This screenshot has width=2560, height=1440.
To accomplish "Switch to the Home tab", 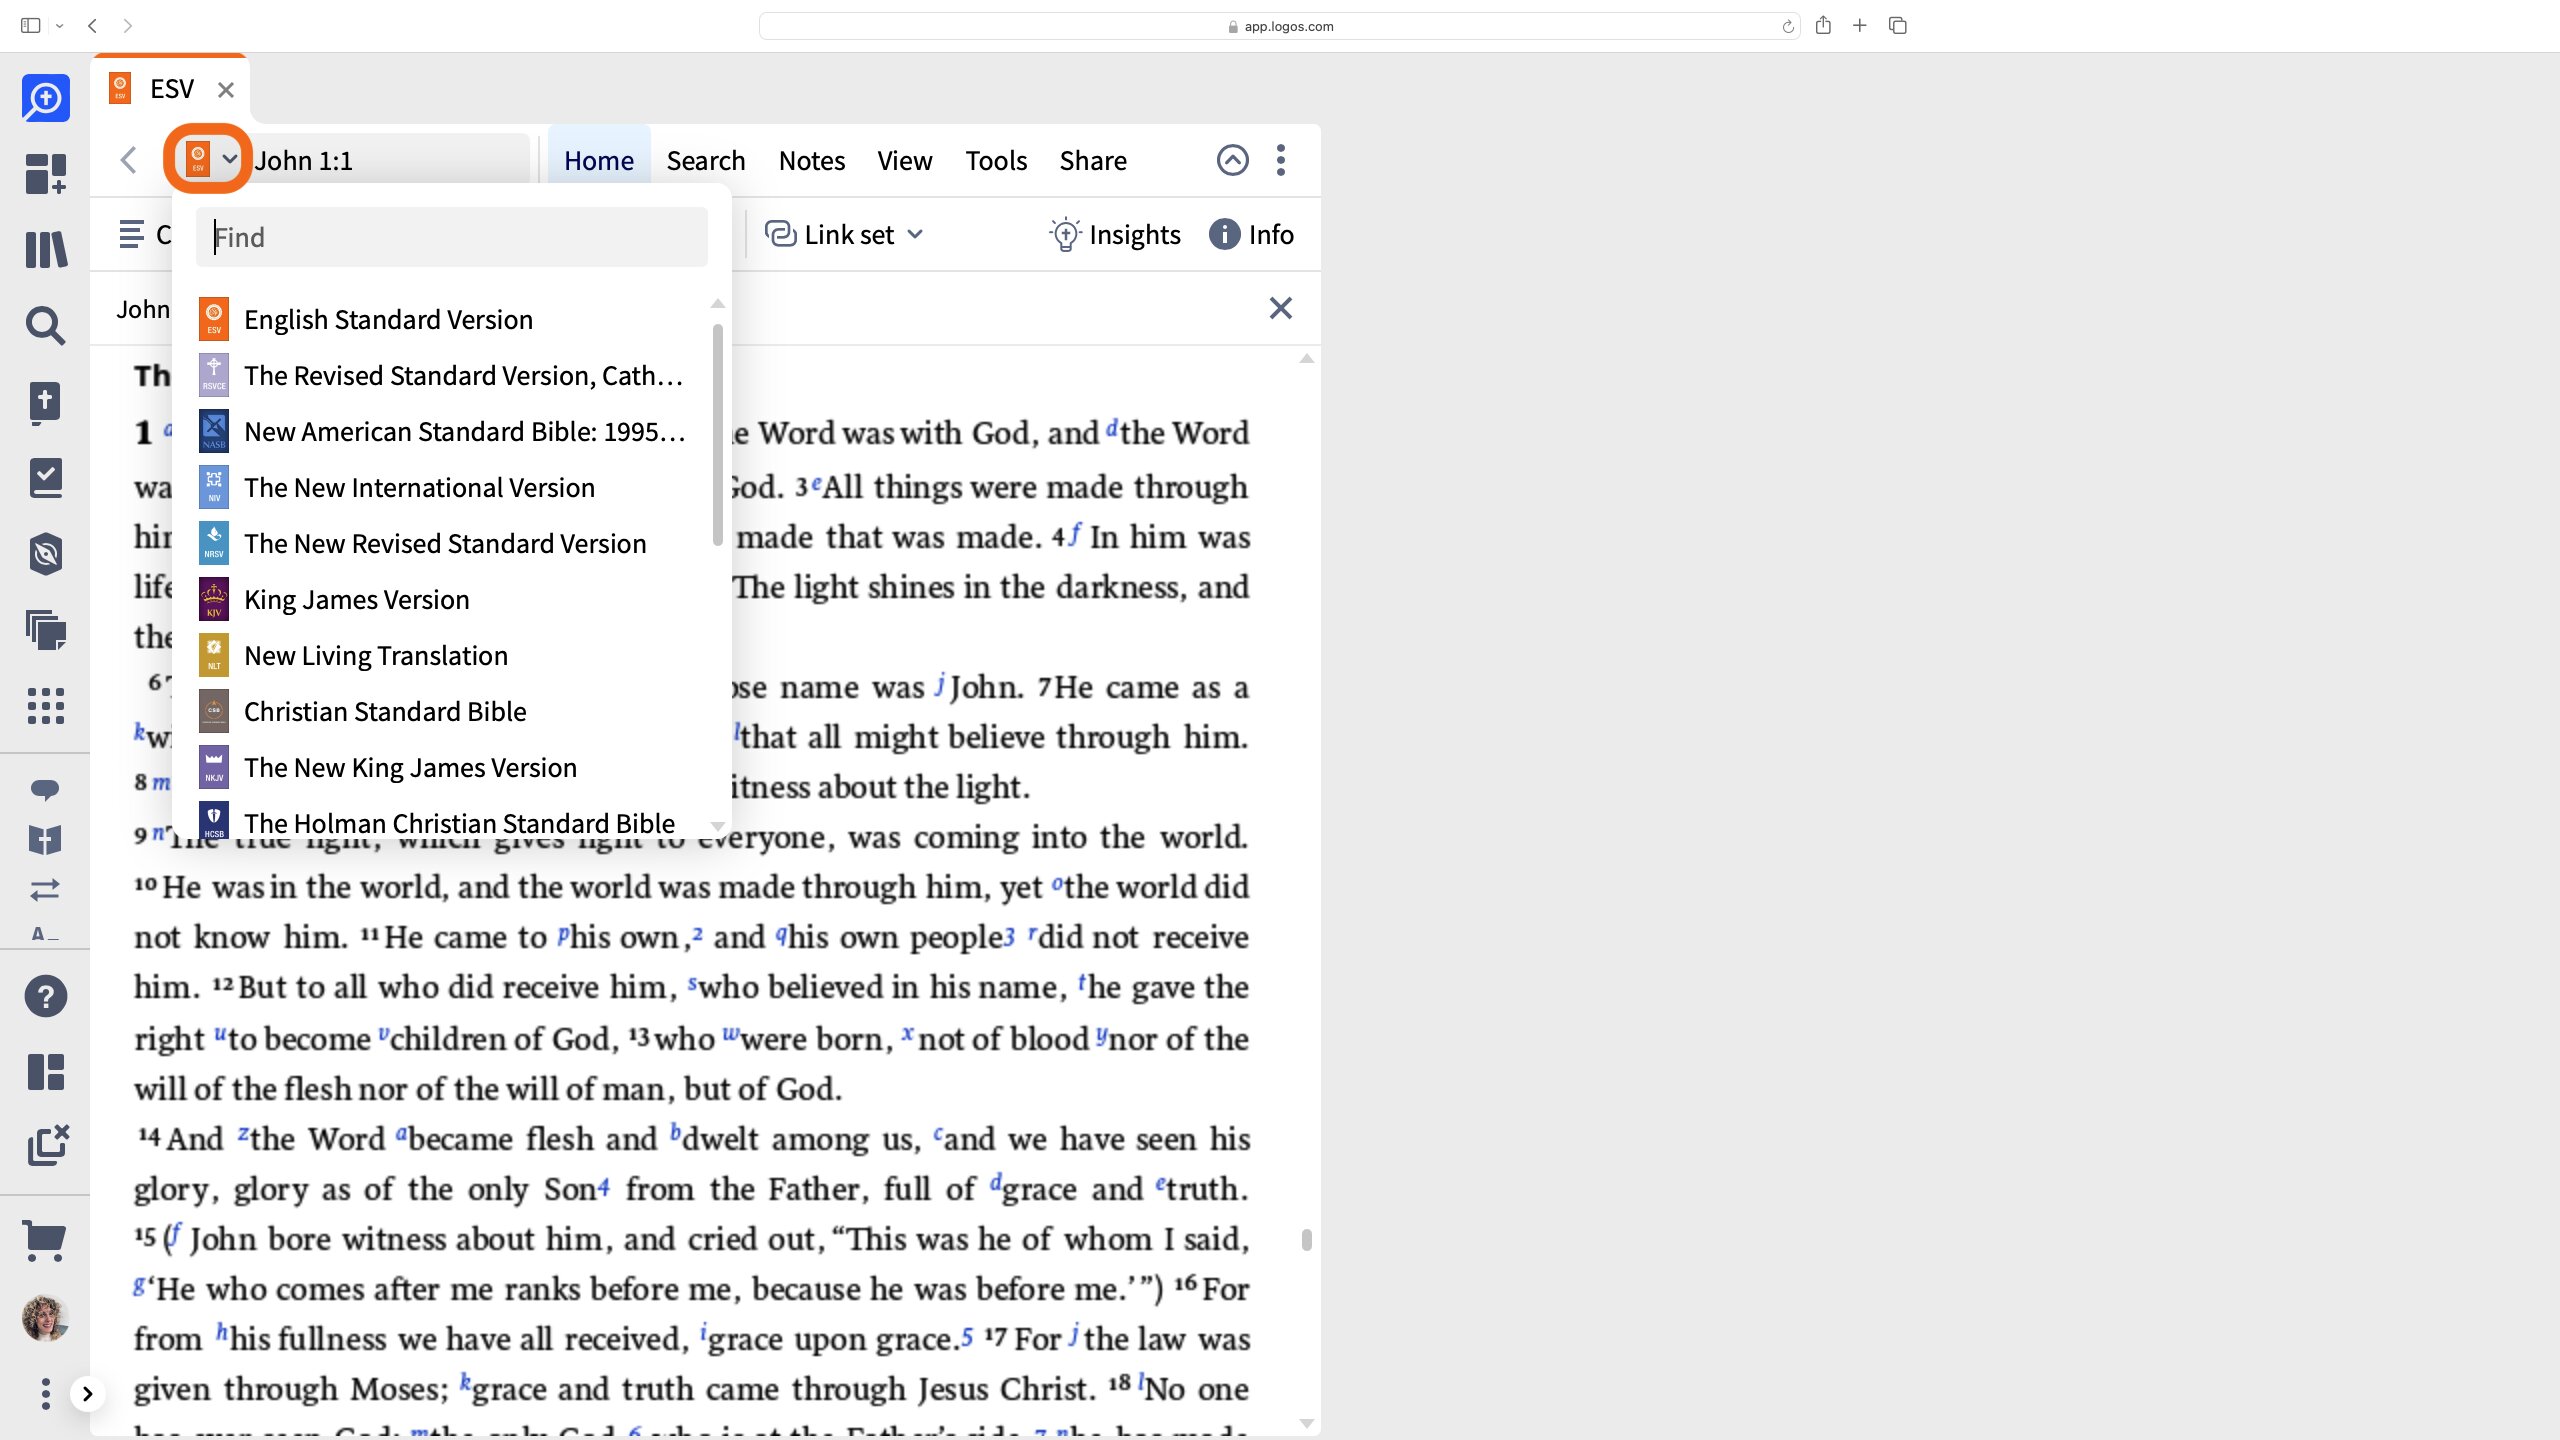I will coord(598,160).
